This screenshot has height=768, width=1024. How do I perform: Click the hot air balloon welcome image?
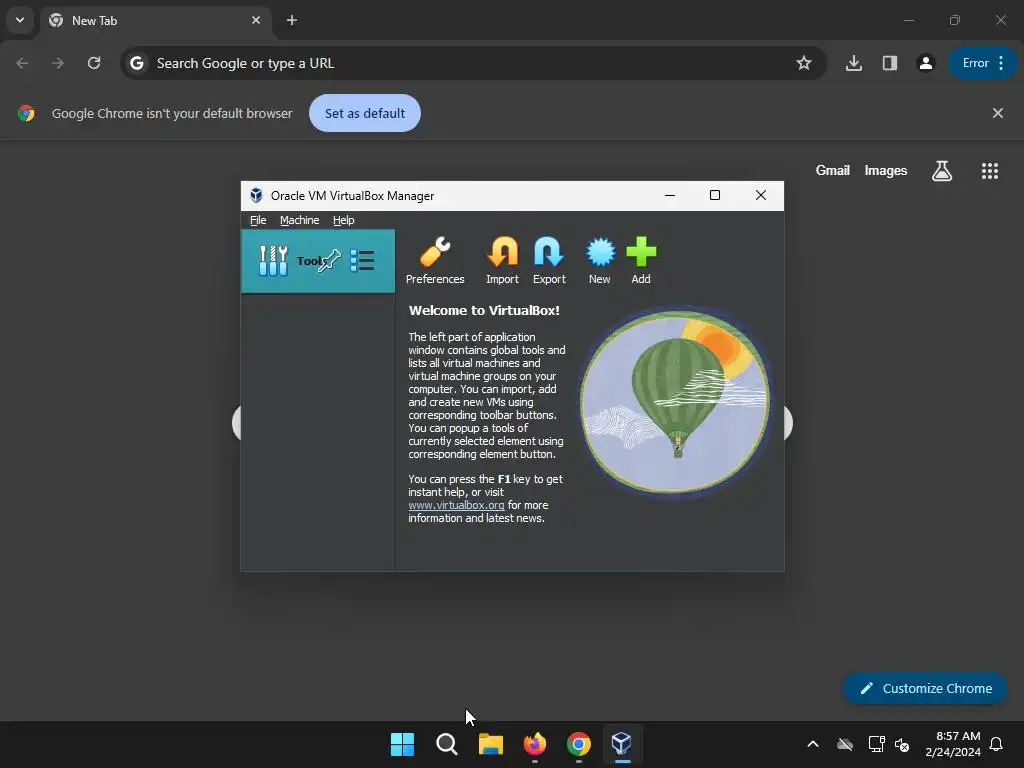[x=675, y=401]
